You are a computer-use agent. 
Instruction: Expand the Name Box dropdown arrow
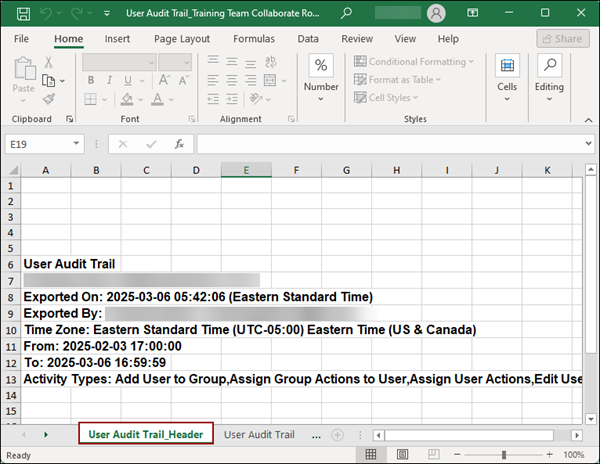tap(76, 144)
